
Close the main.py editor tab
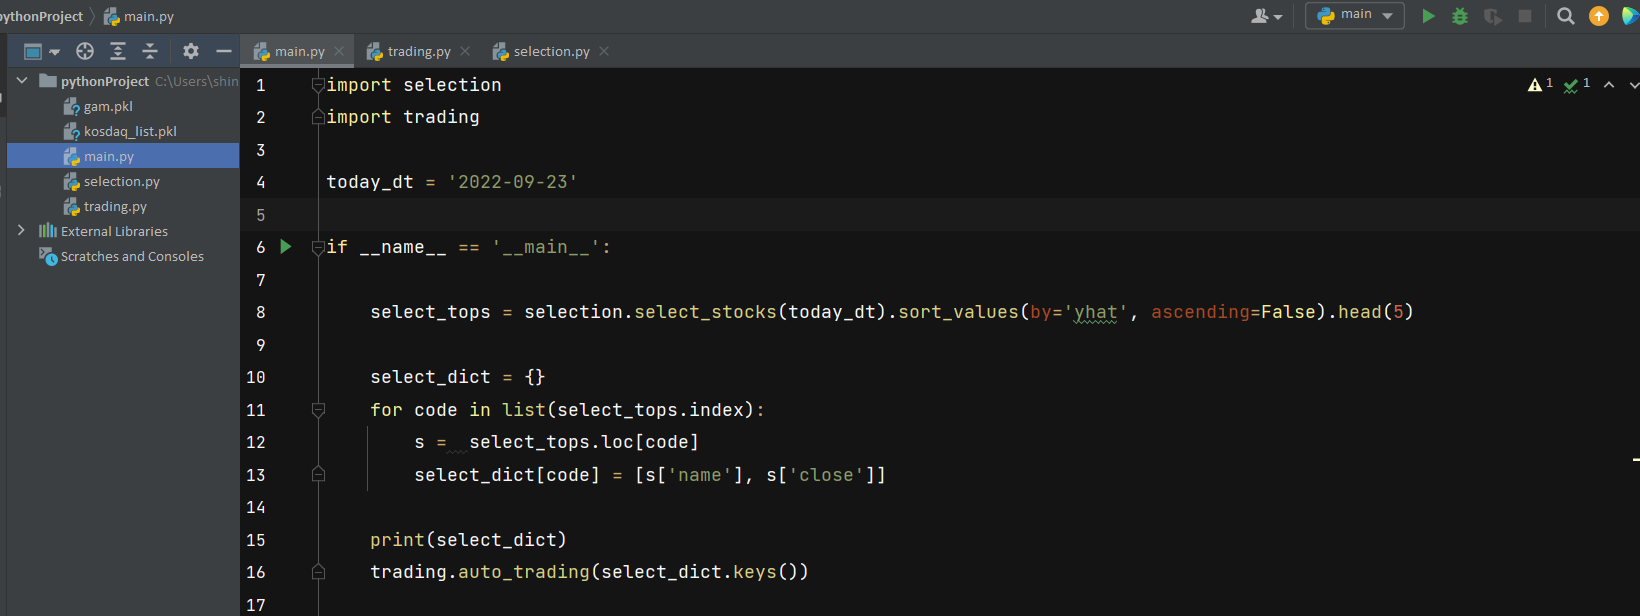339,51
